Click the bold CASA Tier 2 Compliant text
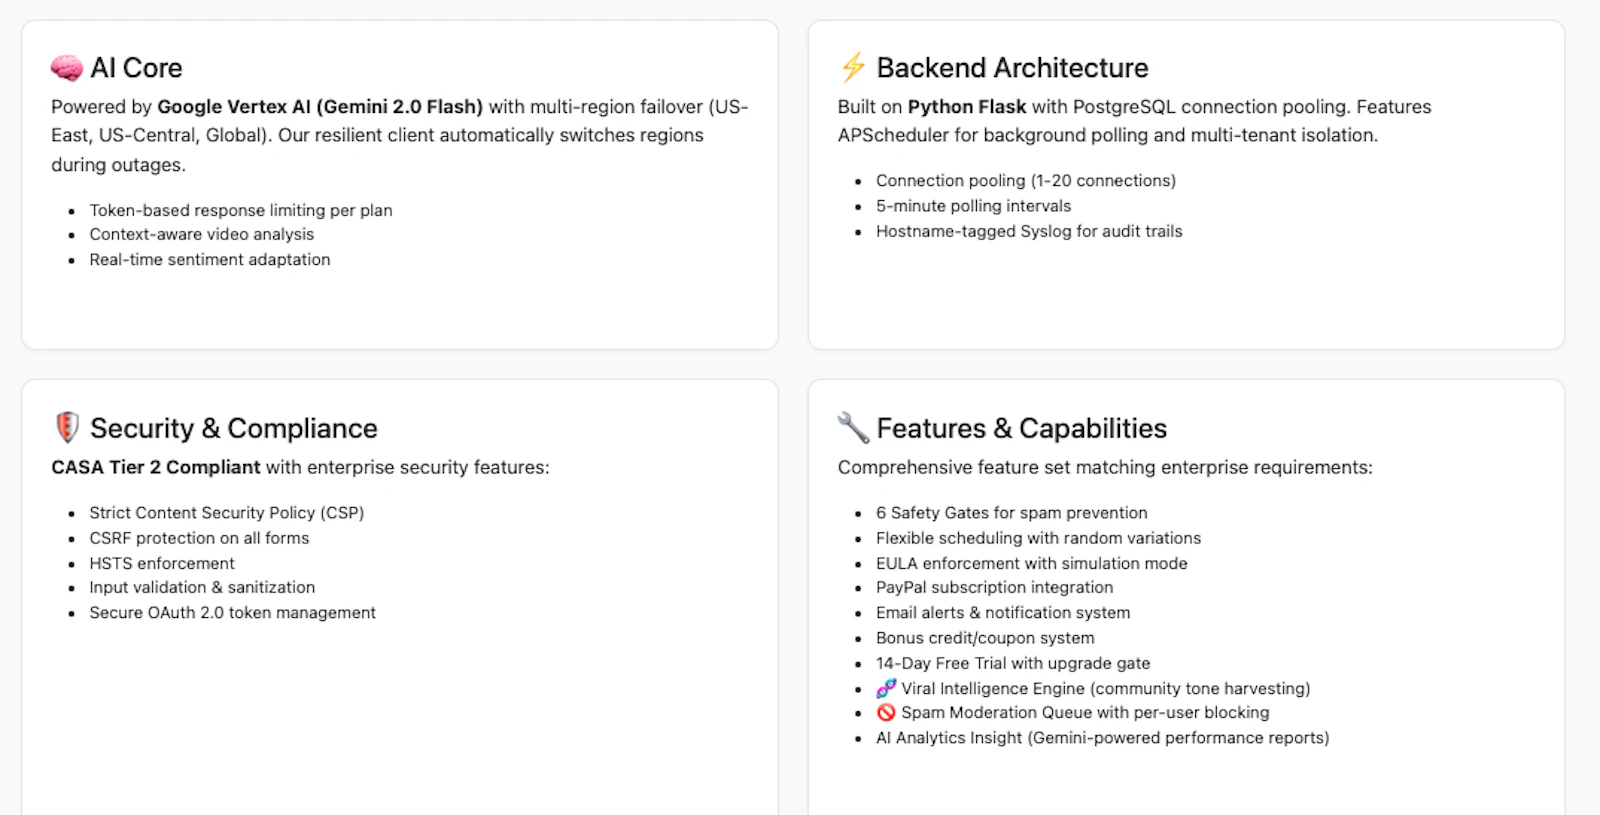 click(156, 467)
